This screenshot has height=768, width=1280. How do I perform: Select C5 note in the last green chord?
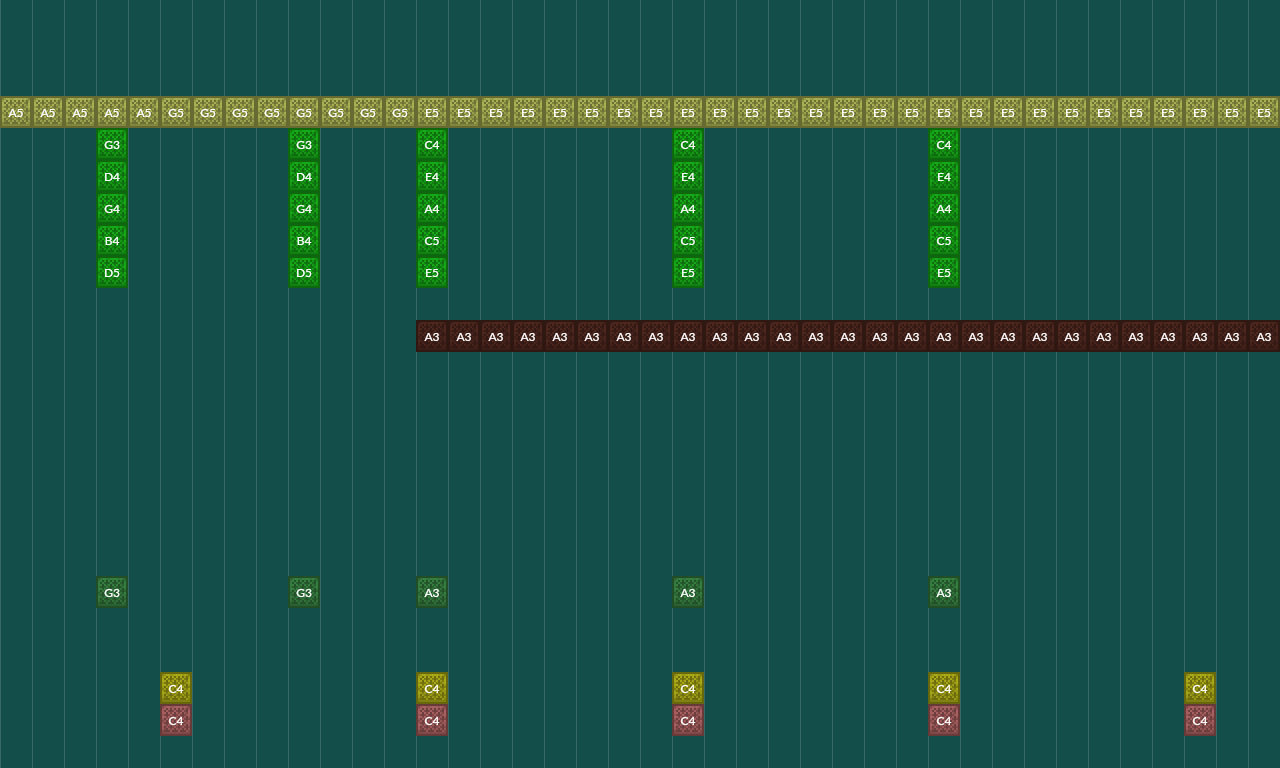944,241
